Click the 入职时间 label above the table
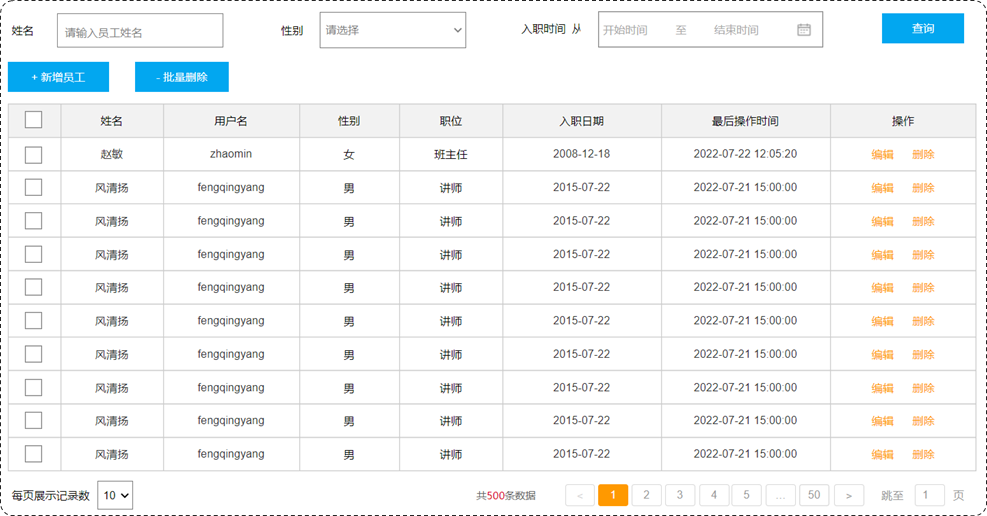This screenshot has height=516, width=987. 543,29
